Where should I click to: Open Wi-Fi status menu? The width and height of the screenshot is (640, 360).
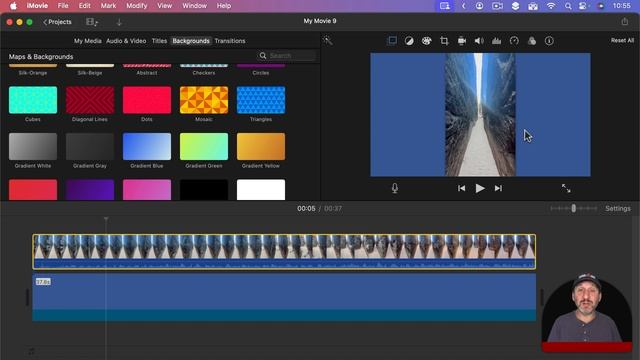[x=551, y=6]
